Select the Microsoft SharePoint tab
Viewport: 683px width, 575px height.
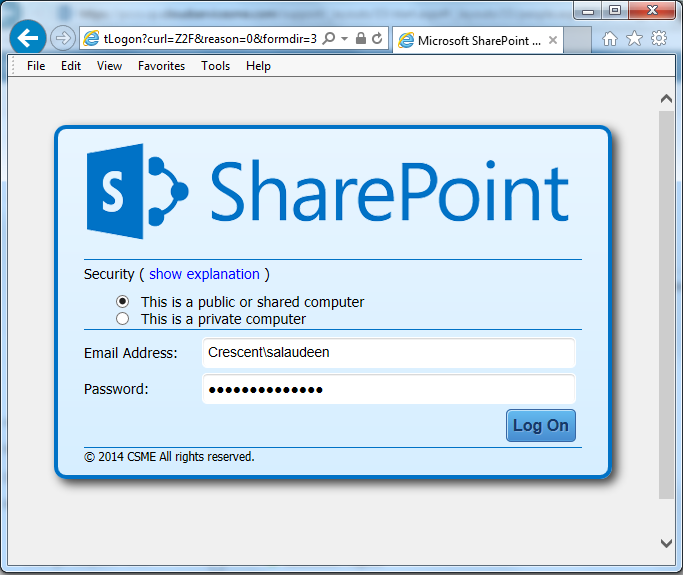(477, 40)
